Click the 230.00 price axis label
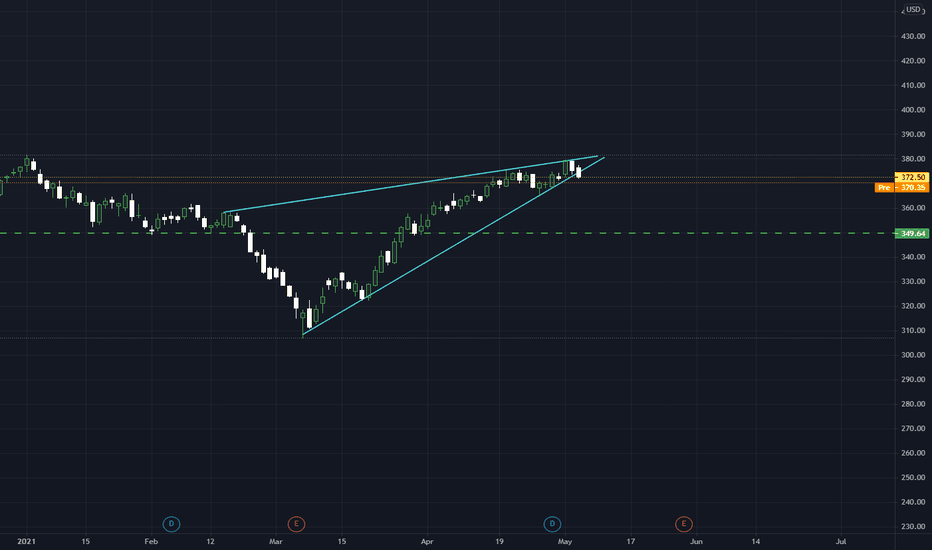Image resolution: width=932 pixels, height=550 pixels. [x=913, y=526]
